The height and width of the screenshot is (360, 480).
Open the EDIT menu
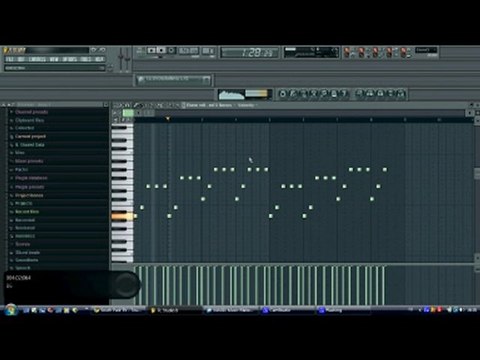[x=21, y=60]
